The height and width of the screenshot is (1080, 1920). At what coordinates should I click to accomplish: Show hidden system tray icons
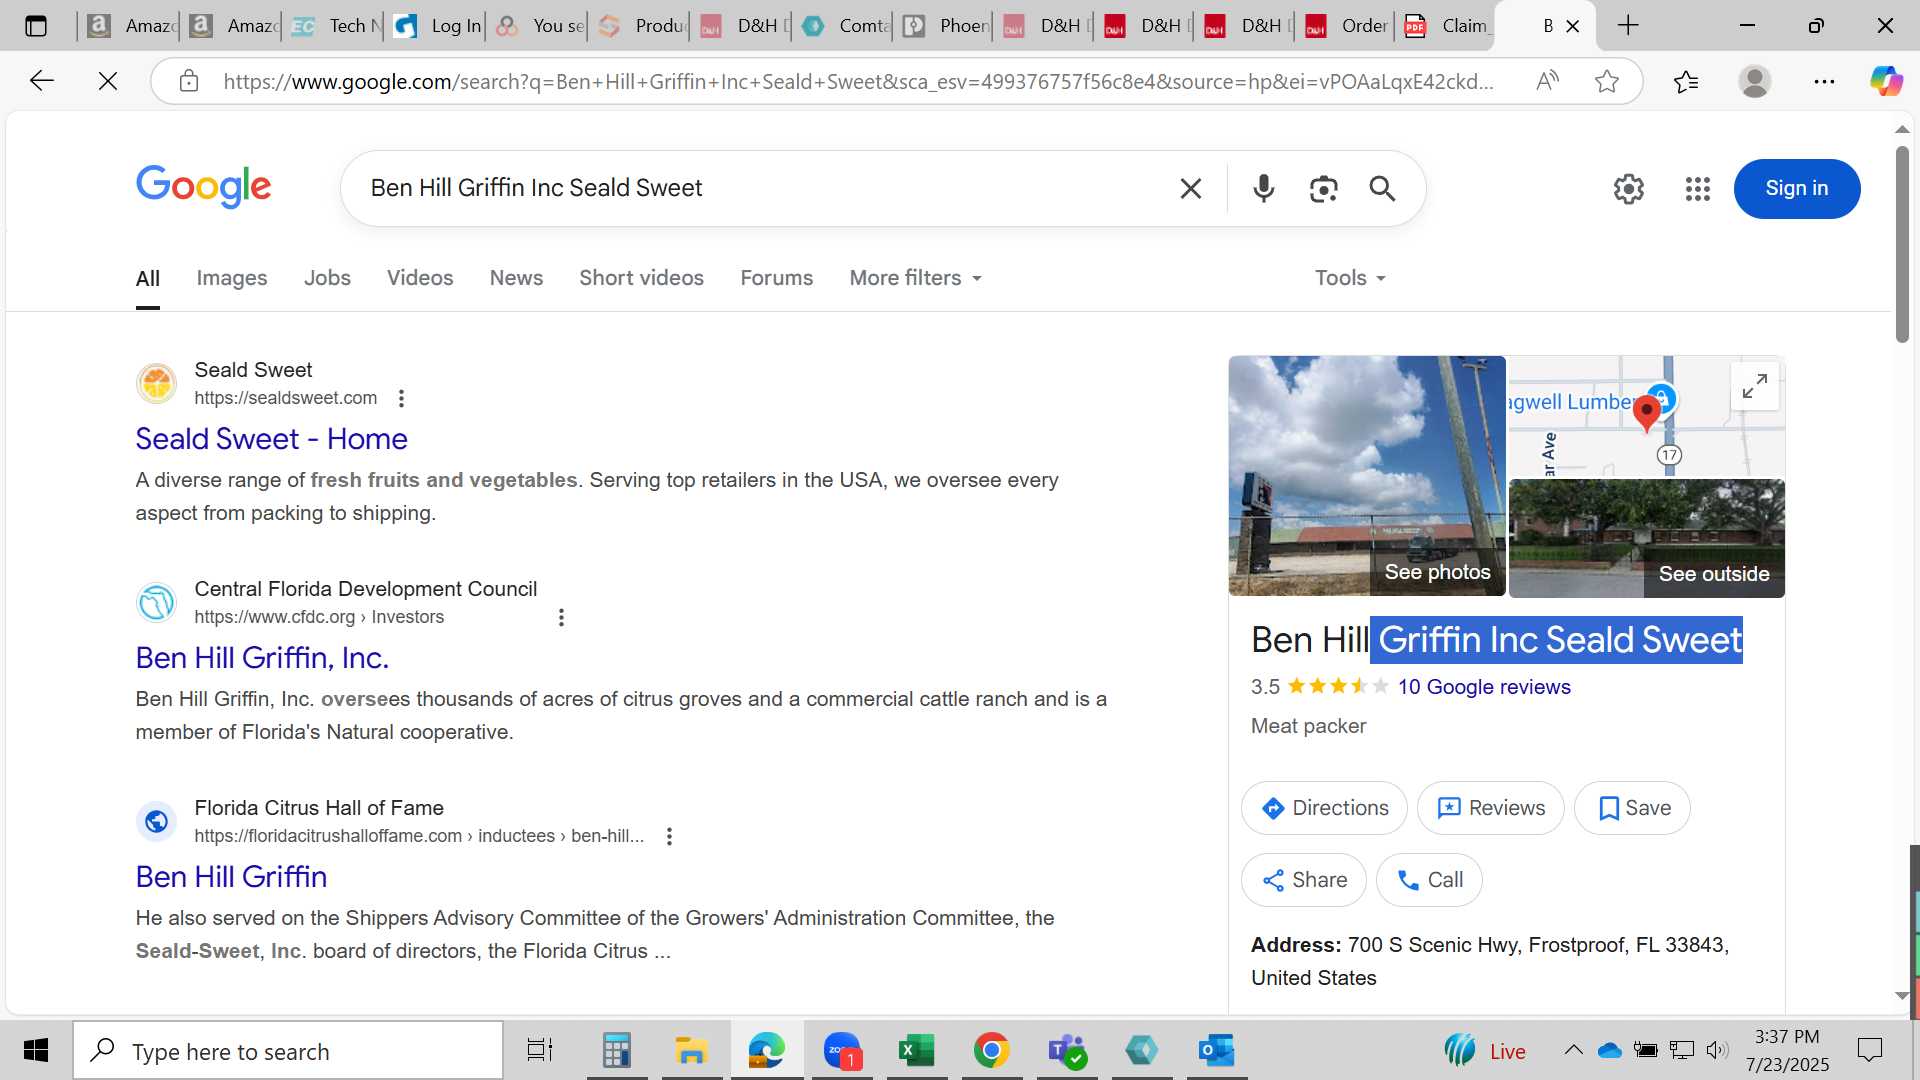click(1573, 1050)
